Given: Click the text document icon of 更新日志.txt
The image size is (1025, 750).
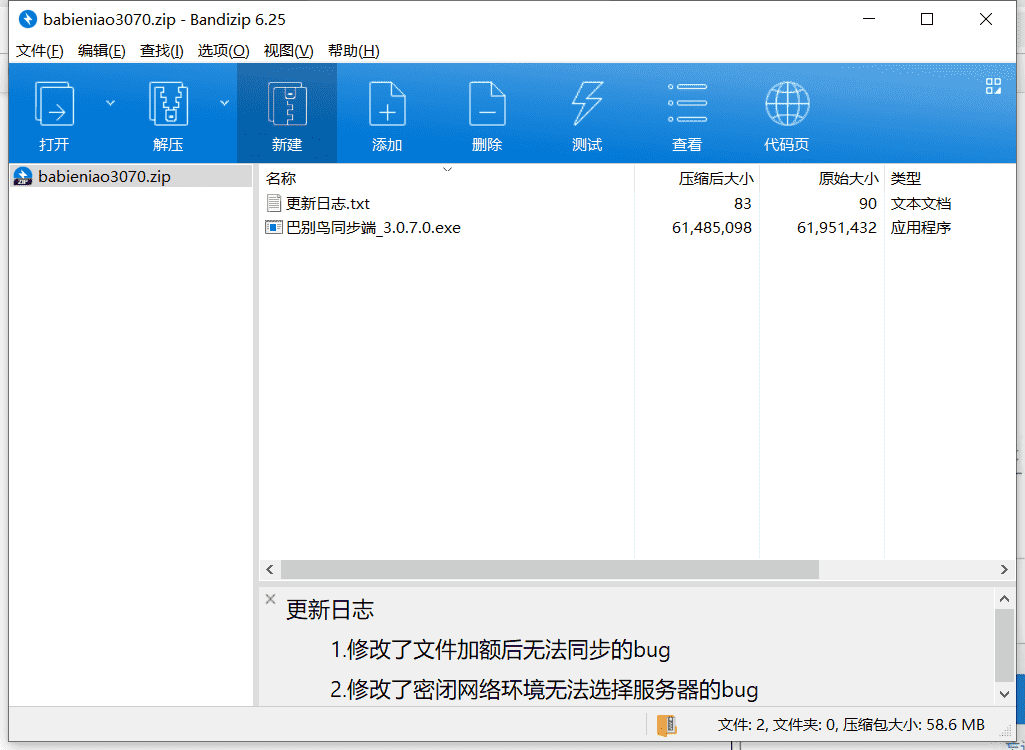Looking at the screenshot, I should click(x=273, y=203).
